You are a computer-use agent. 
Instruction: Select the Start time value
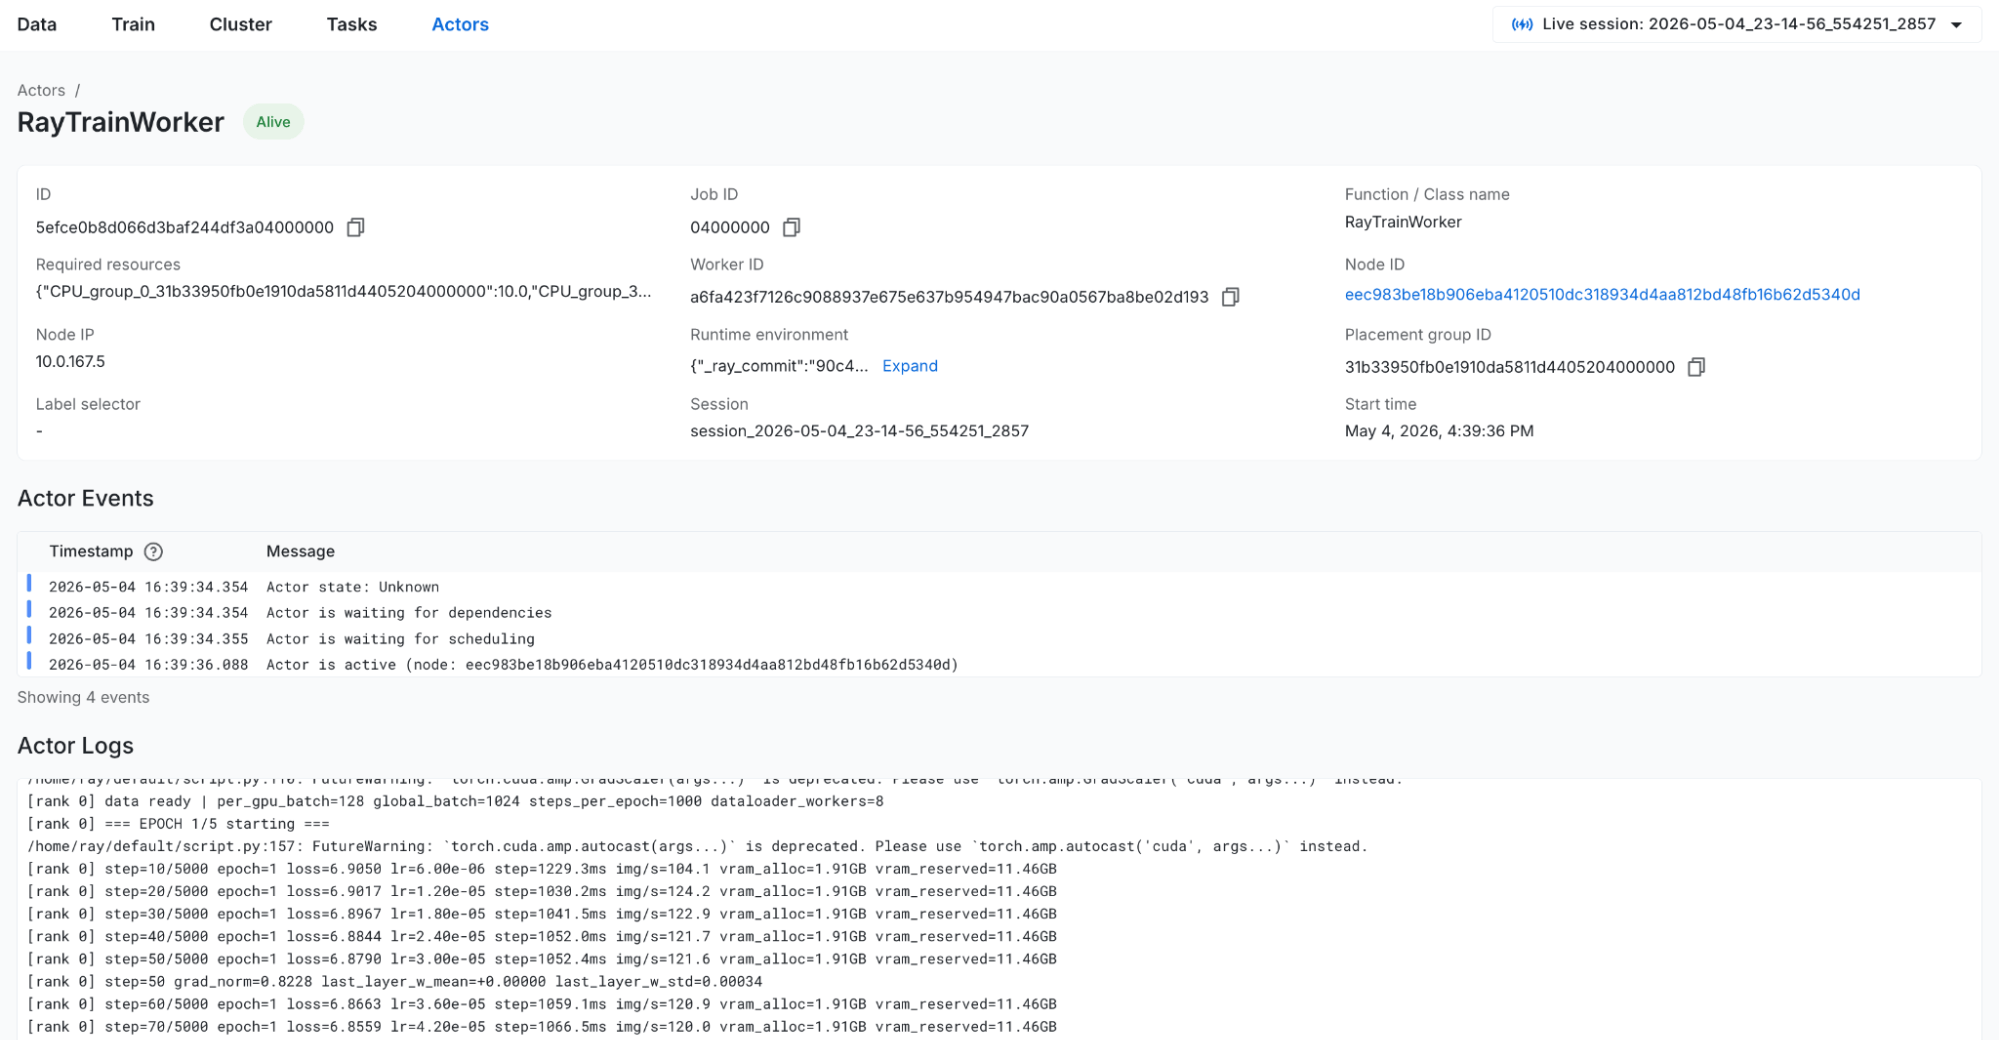coord(1439,431)
